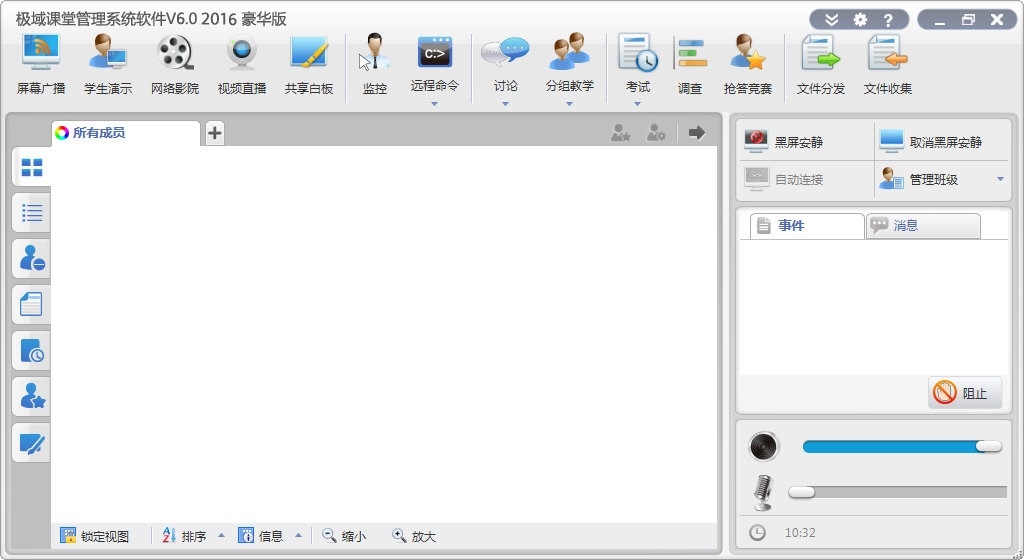Switch to thumbnail grid view
1024x560 pixels.
point(31,167)
